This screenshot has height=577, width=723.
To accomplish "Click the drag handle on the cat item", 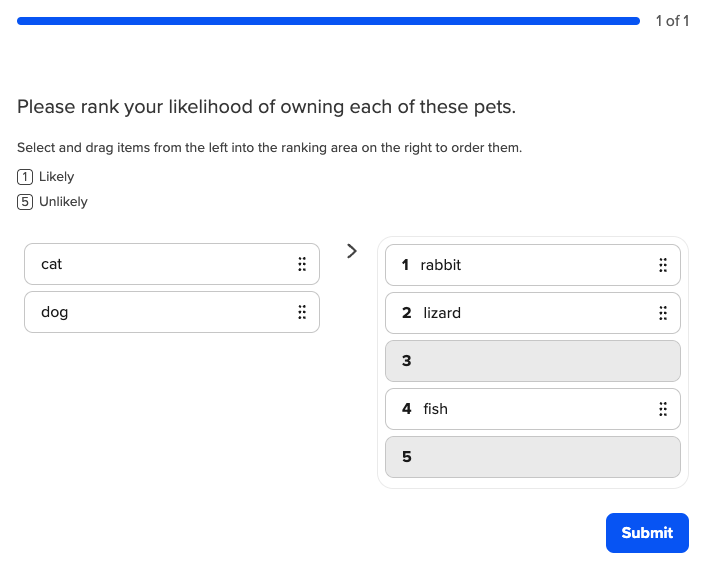I will (x=301, y=264).
